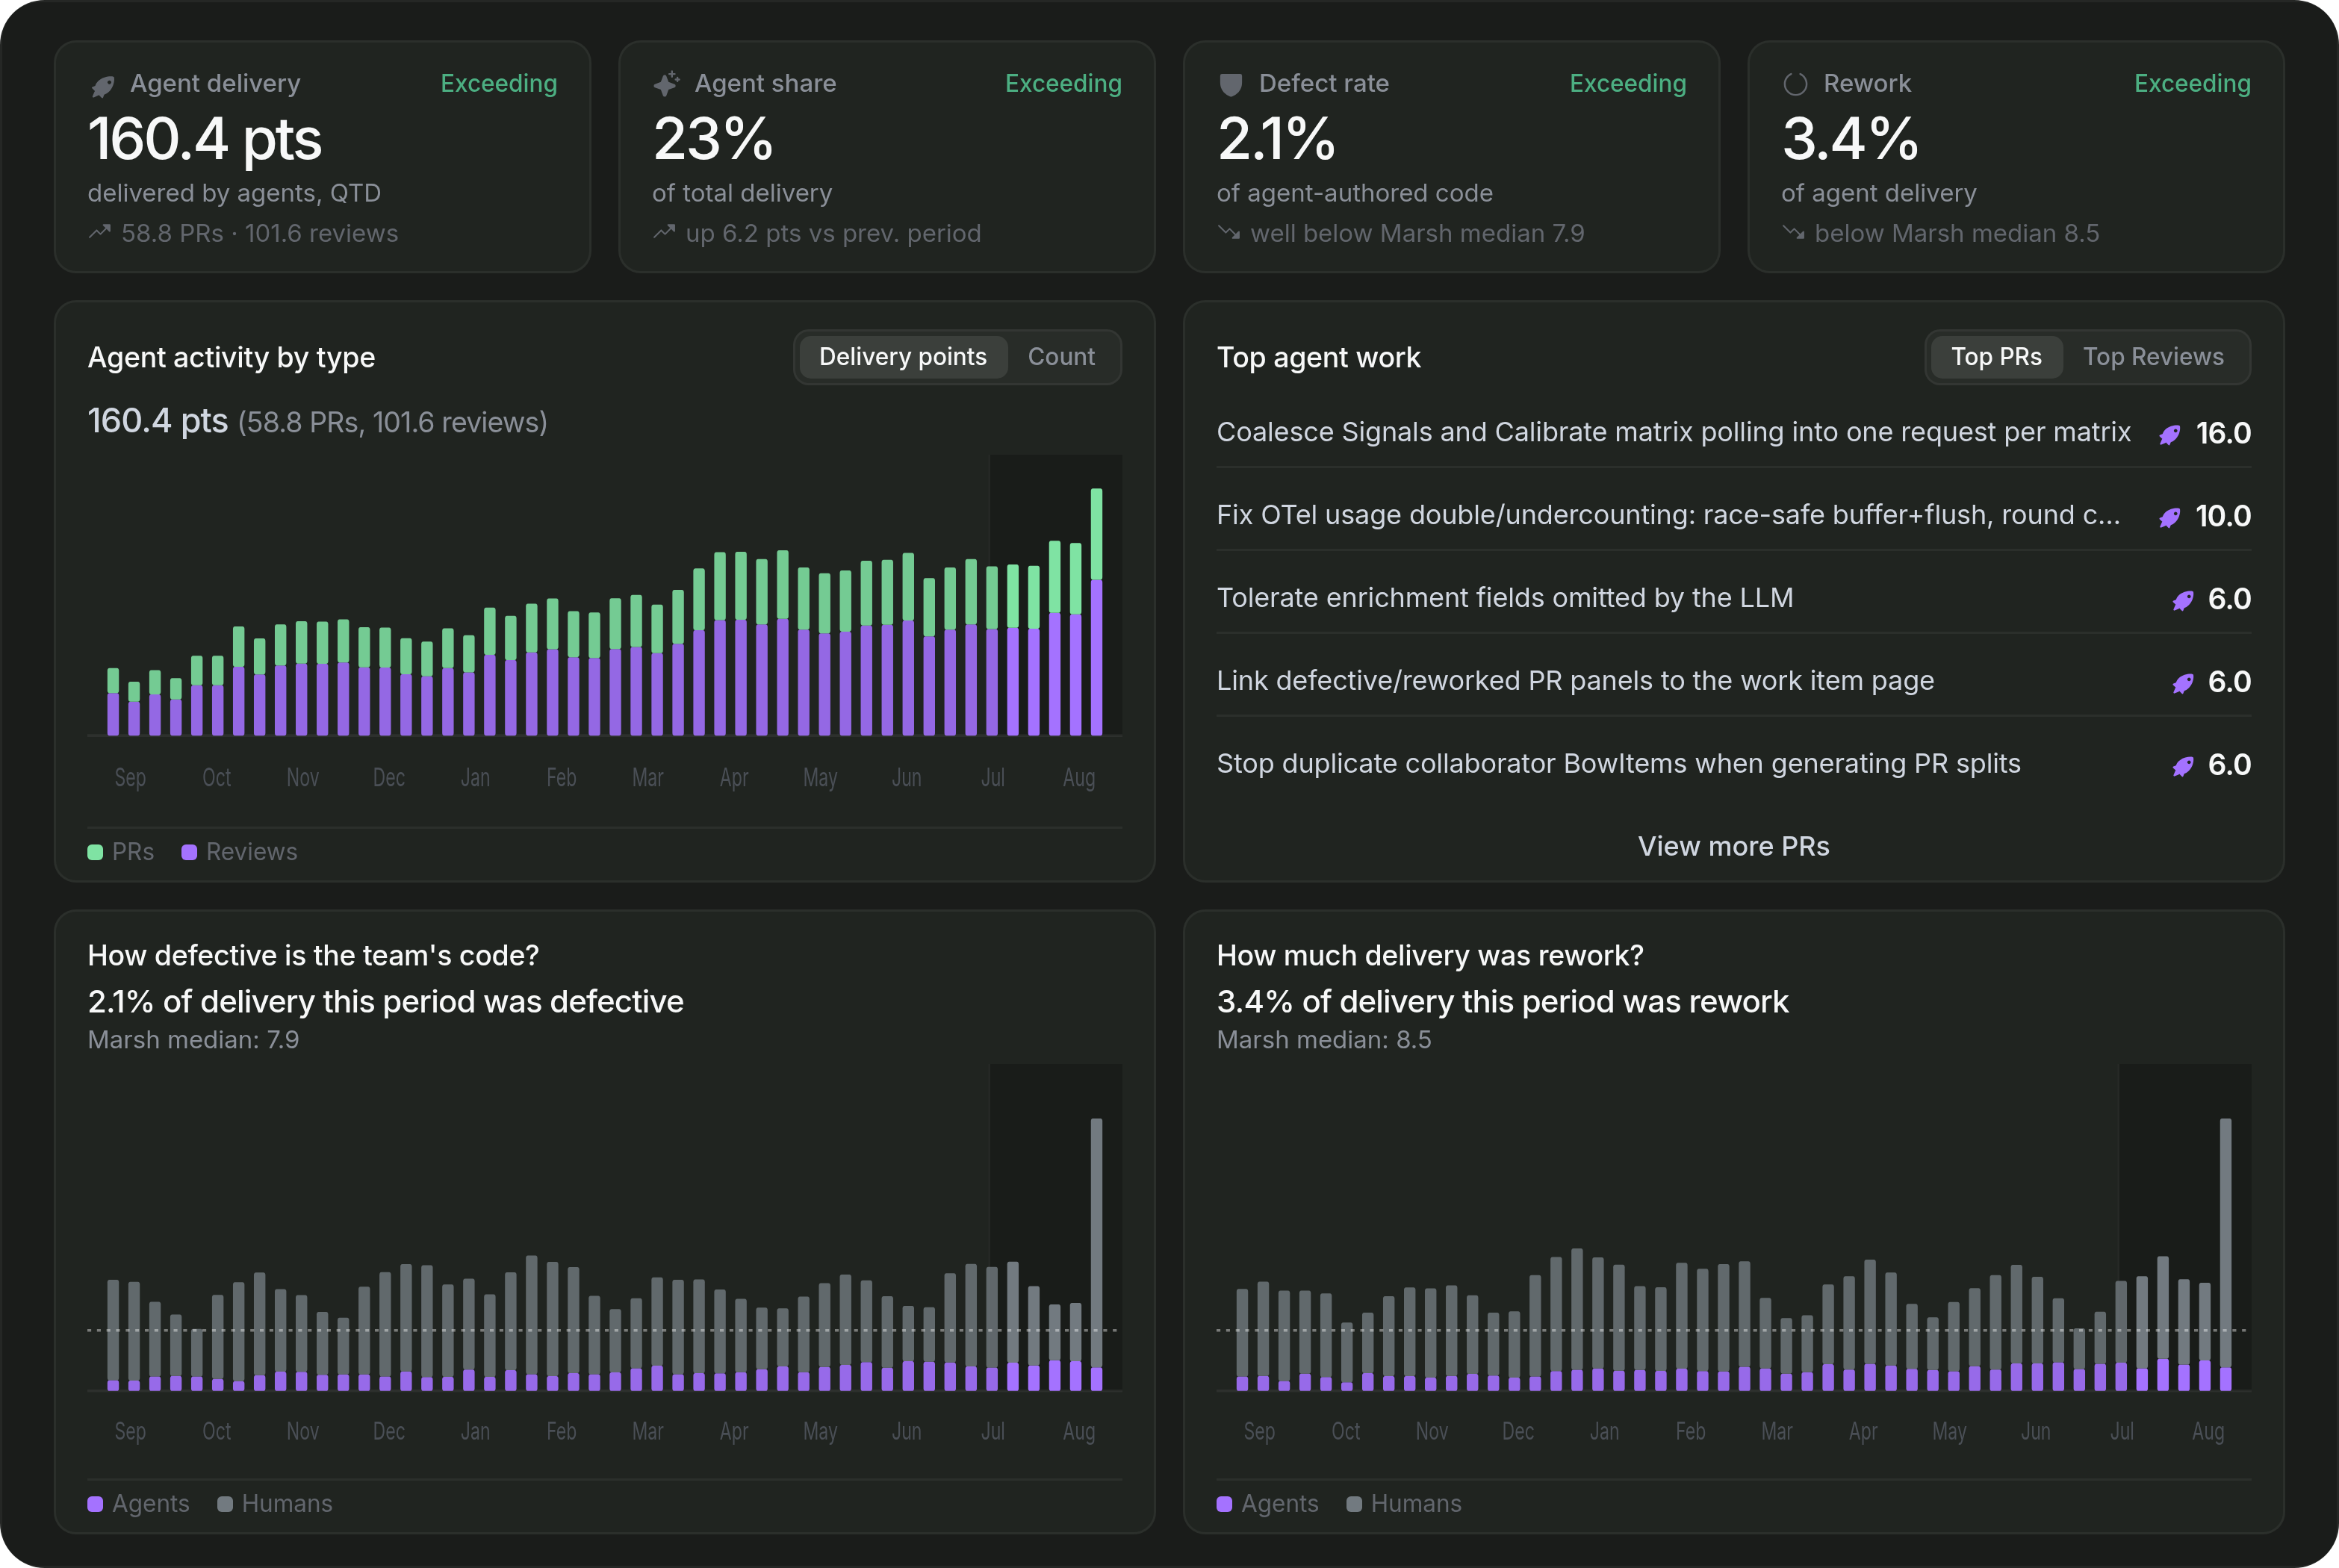Screen dimensions: 2339x1568
Task: Click the 'Exceeding' status on Agent delivery card
Action: pyautogui.click(x=499, y=84)
